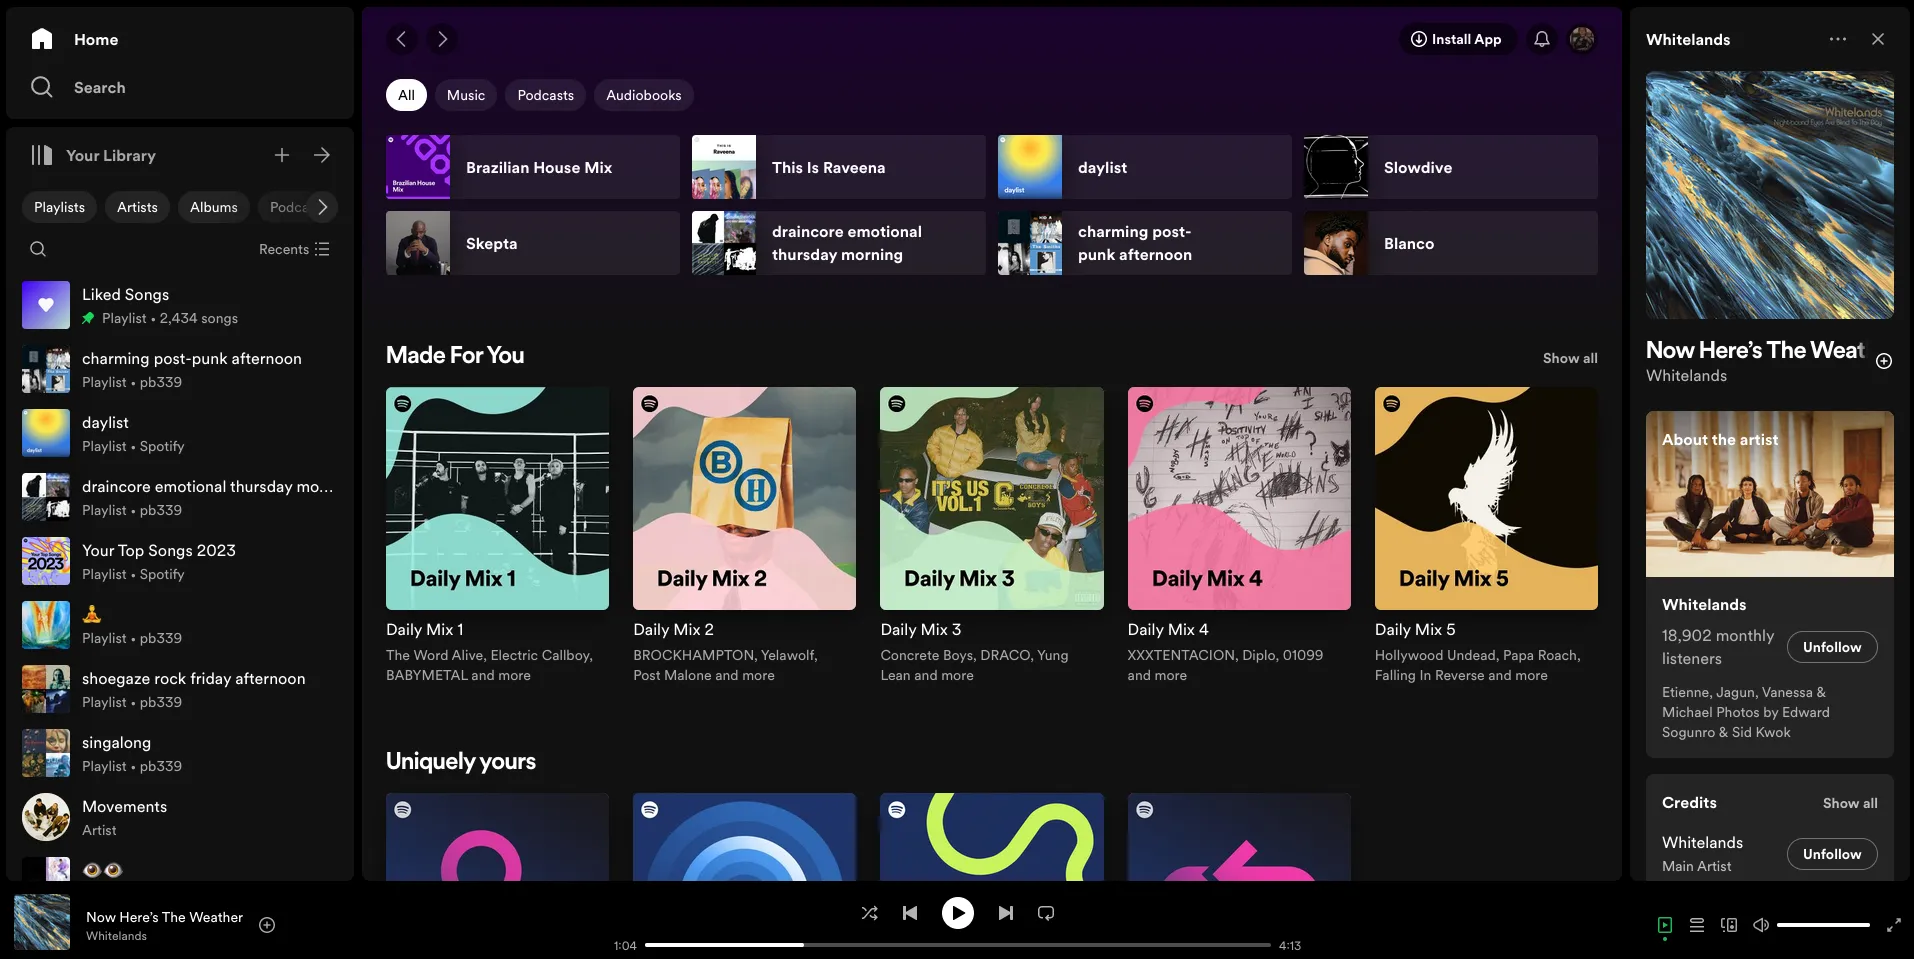Viewport: 1914px width, 959px height.
Task: Open shoegaze rock friday afternoon playlist
Action: pyautogui.click(x=178, y=689)
